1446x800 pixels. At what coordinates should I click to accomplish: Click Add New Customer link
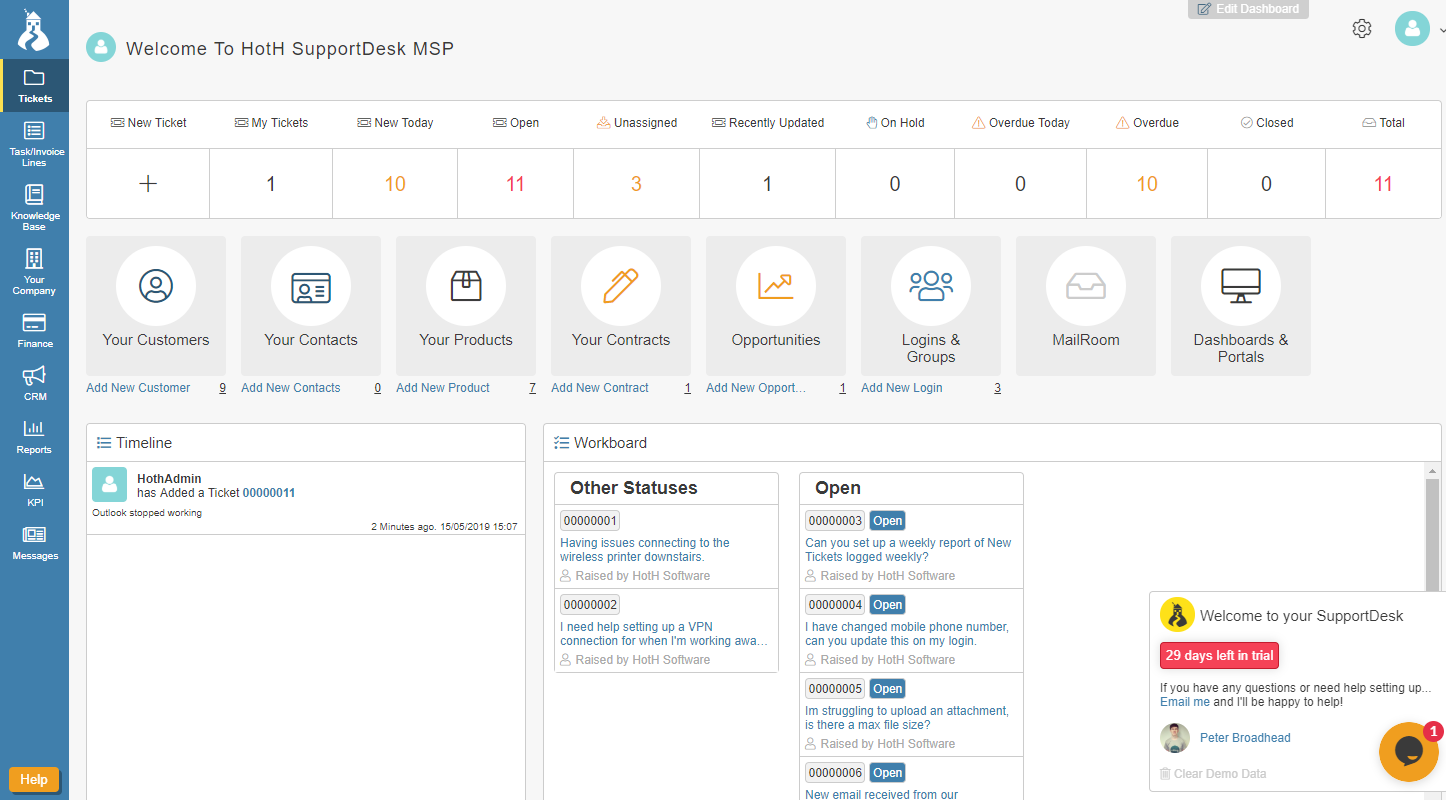coord(138,388)
